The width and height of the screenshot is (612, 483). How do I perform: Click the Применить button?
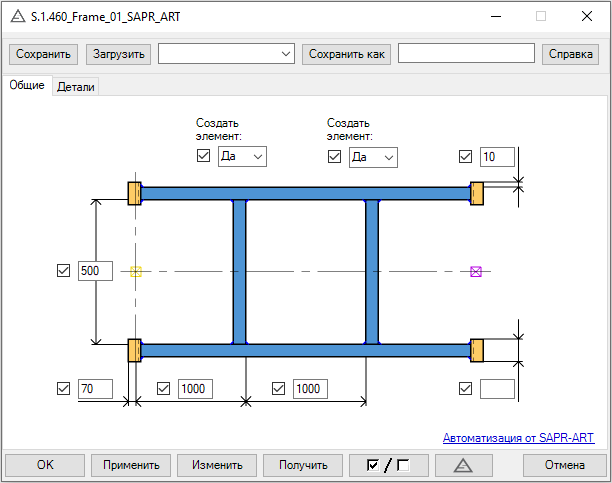[130, 465]
